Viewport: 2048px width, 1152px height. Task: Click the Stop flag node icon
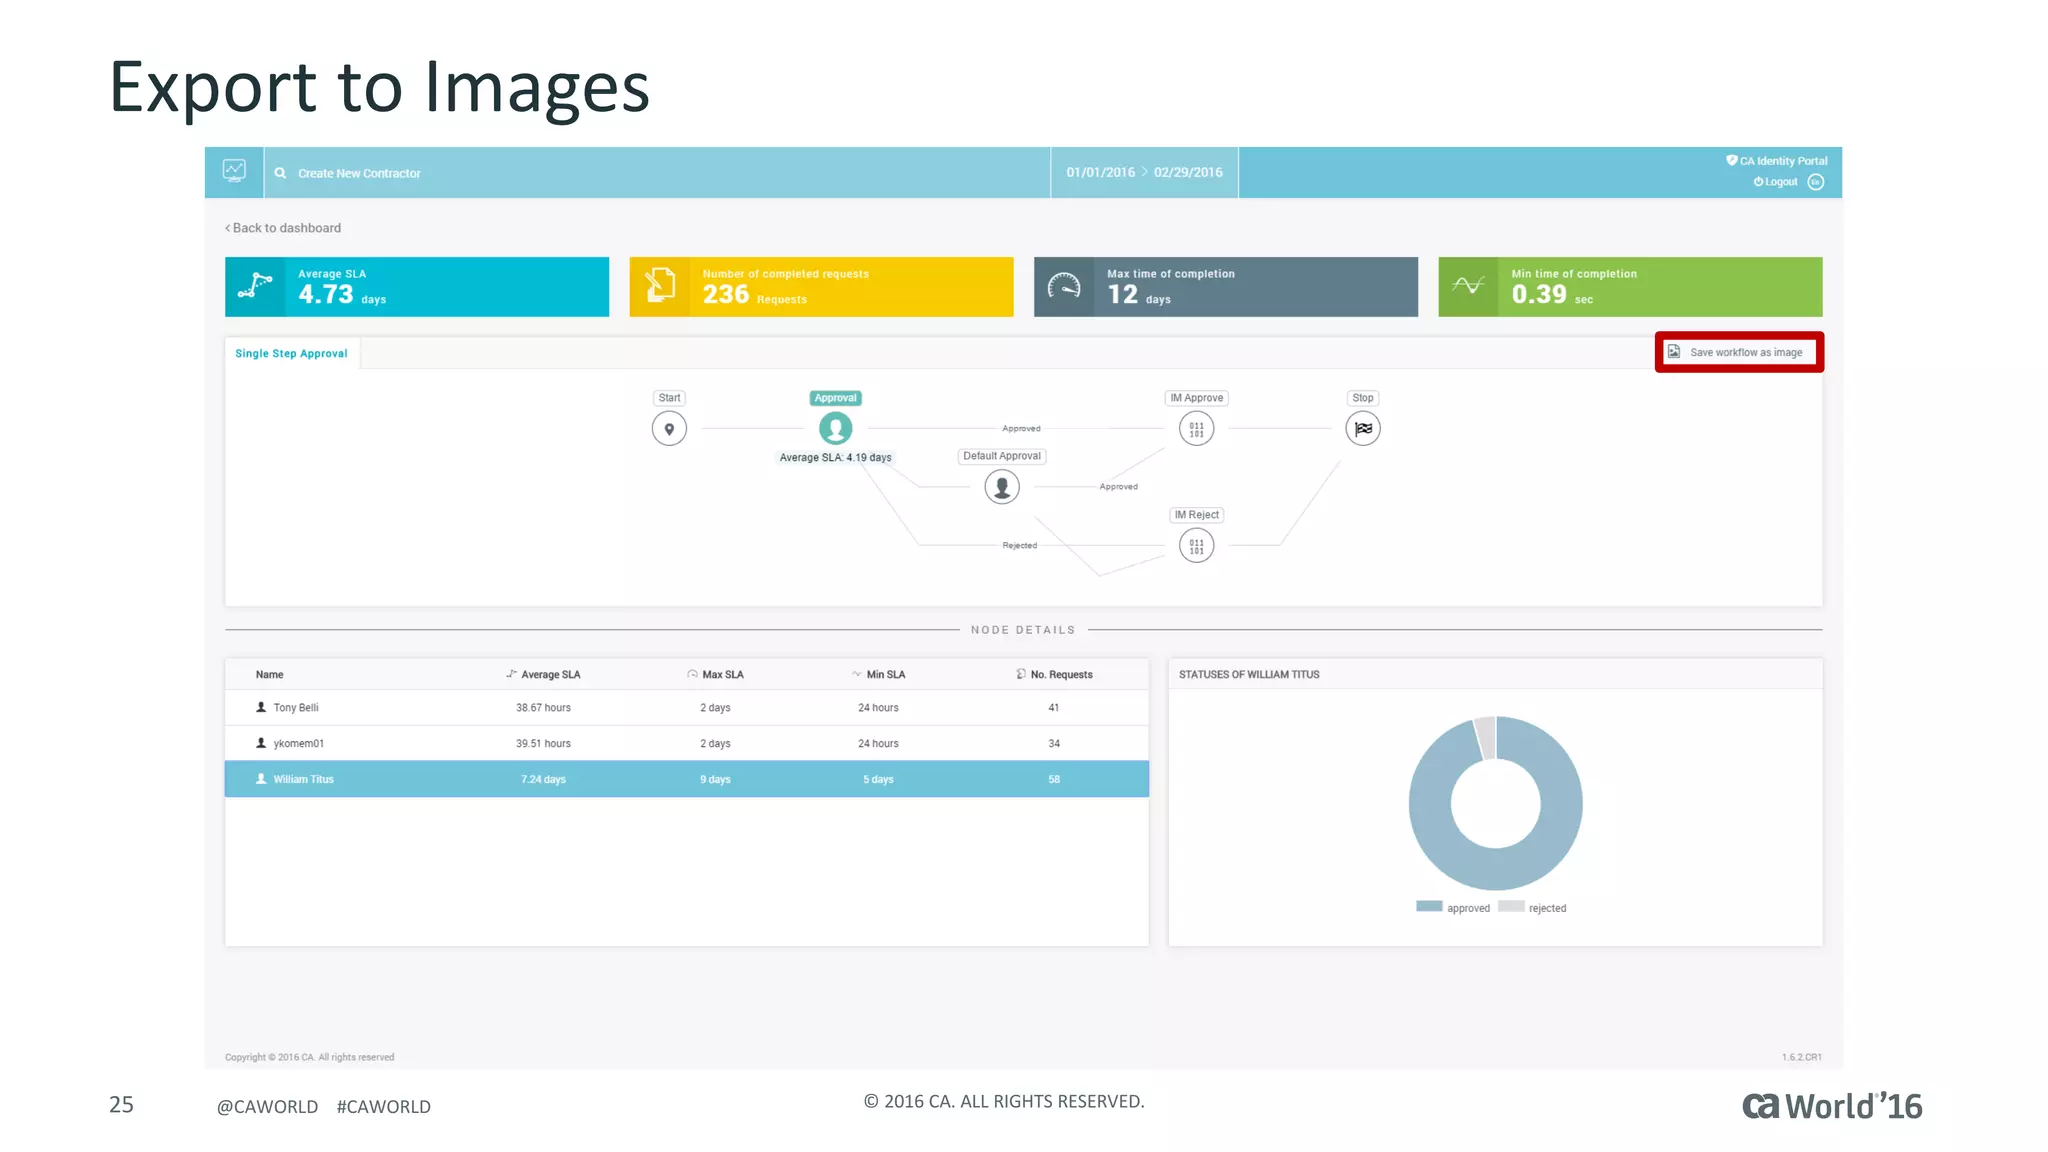tap(1362, 429)
